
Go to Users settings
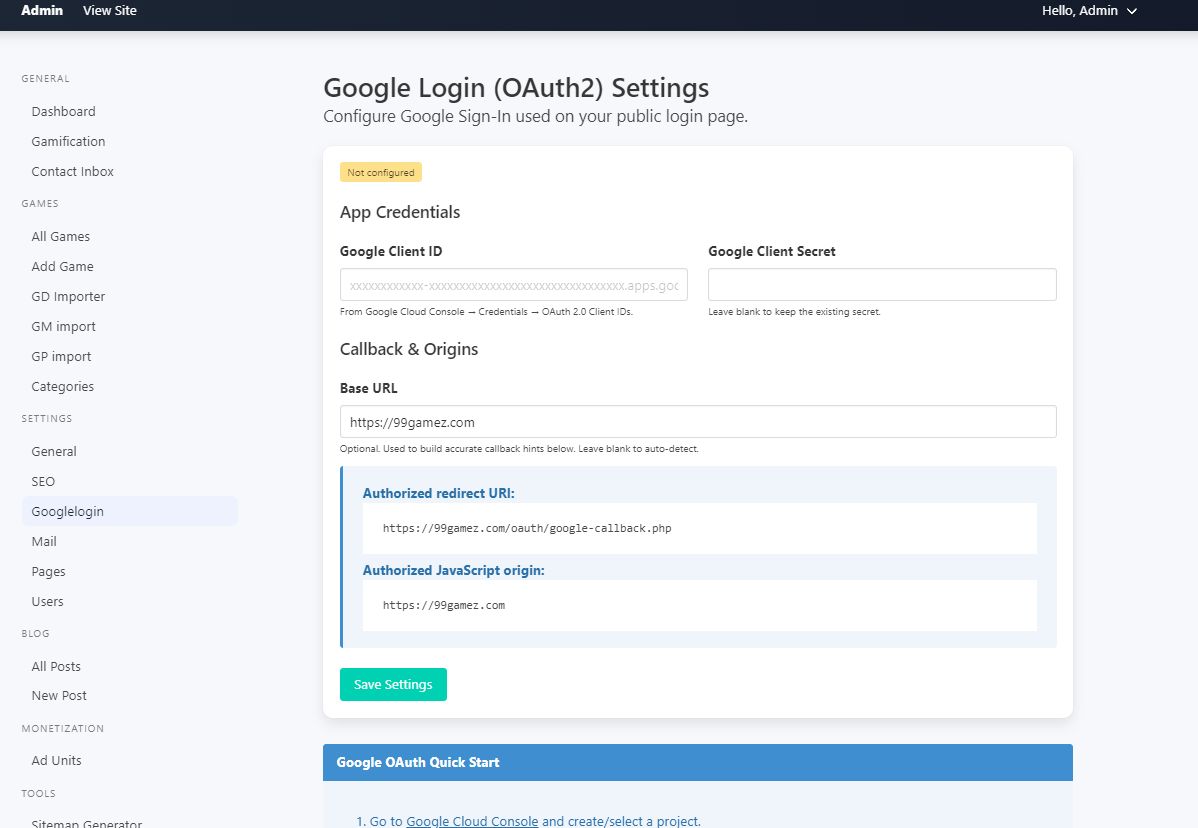click(47, 601)
